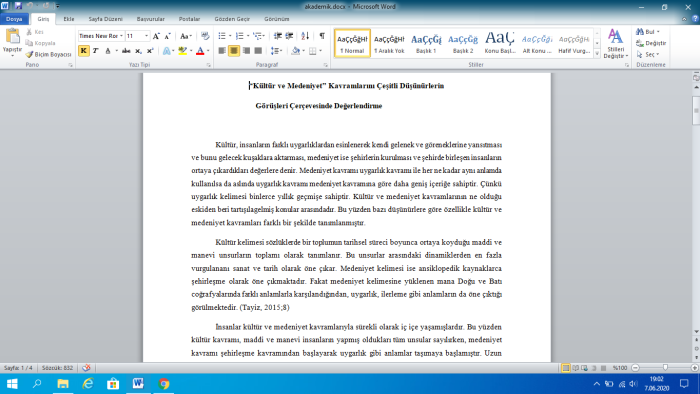Apply yellow text highlight color
The width and height of the screenshot is (700, 394).
182,51
